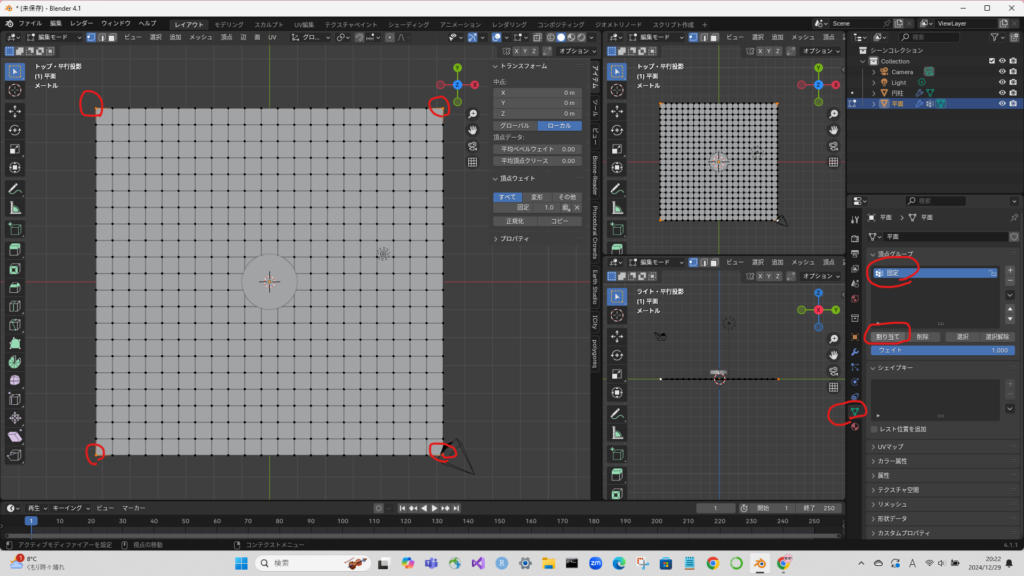Click the 割り当て assign button
Image resolution: width=1024 pixels, height=576 pixels.
[889, 337]
